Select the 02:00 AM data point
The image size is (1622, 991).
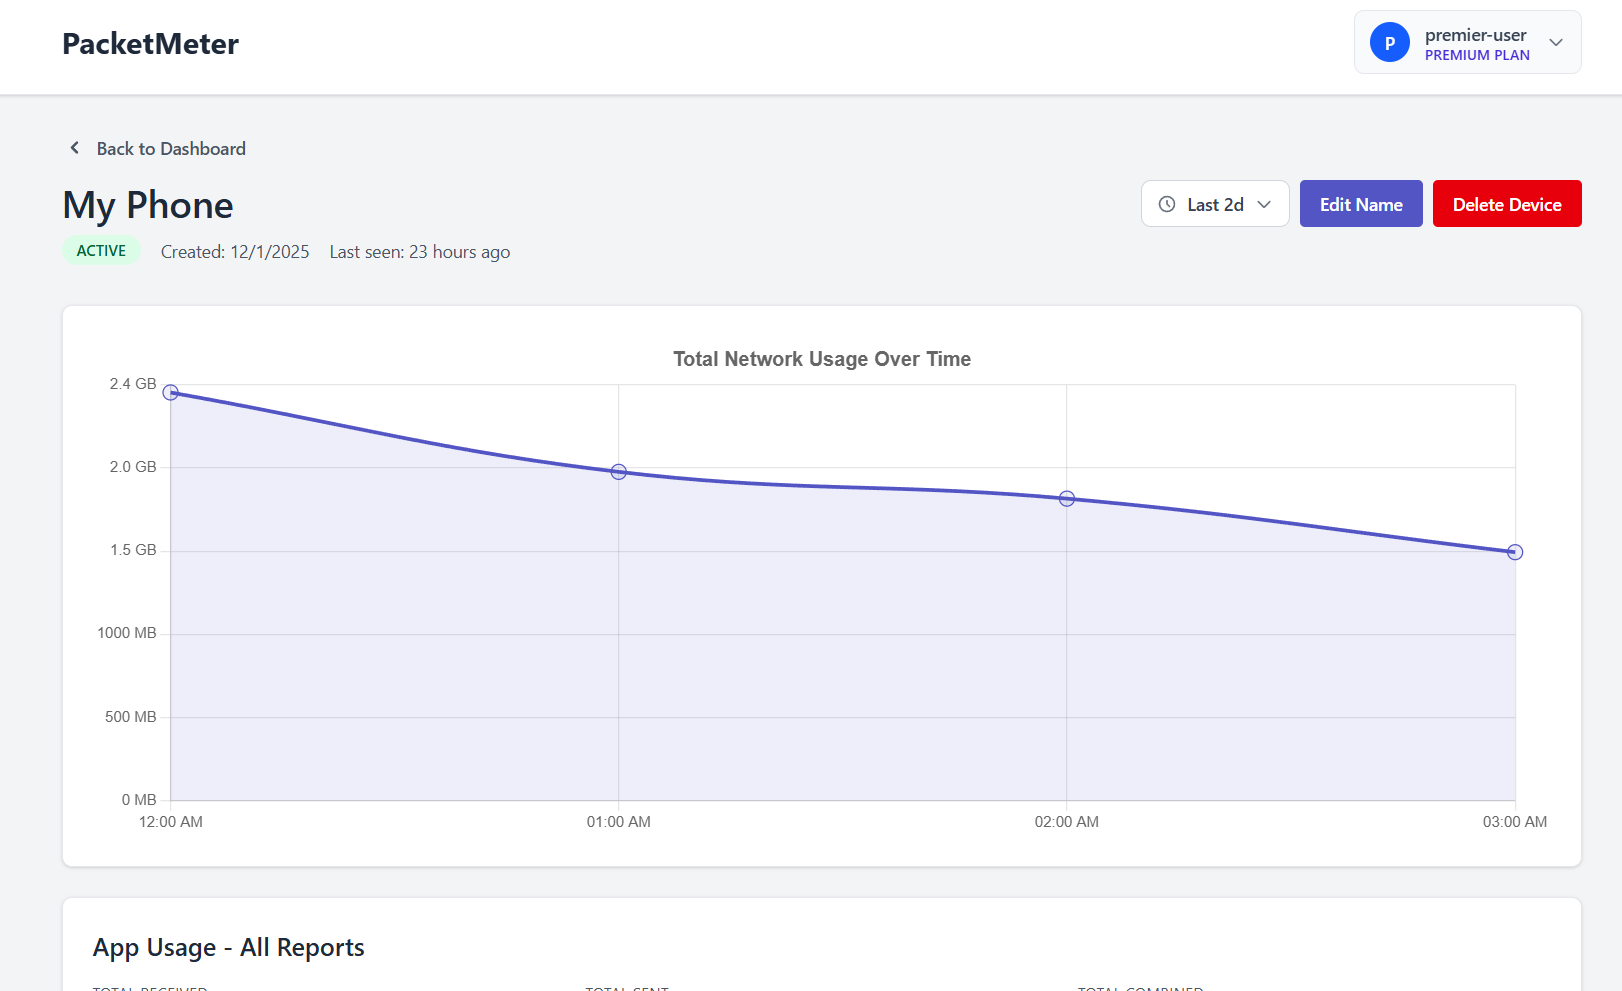pyautogui.click(x=1067, y=498)
